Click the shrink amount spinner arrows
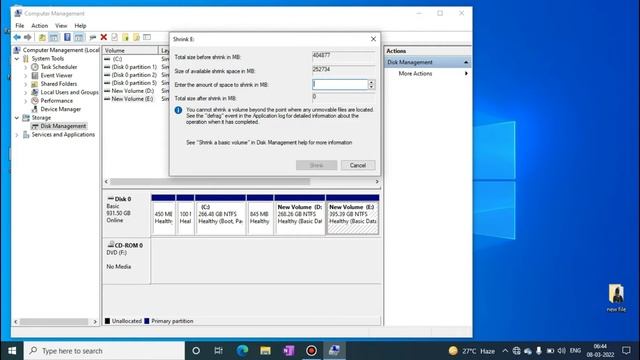The width and height of the screenshot is (640, 360). coord(371,84)
